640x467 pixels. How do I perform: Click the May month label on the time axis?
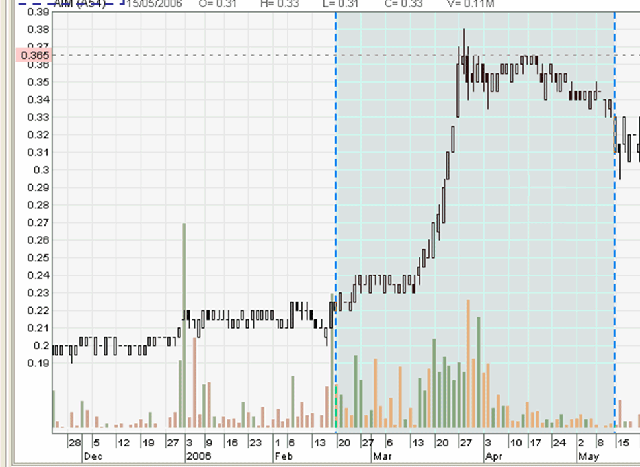[589, 455]
